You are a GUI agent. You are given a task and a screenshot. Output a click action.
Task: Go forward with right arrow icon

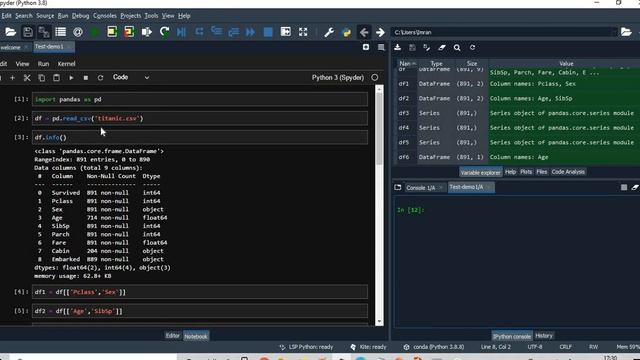[x=380, y=32]
